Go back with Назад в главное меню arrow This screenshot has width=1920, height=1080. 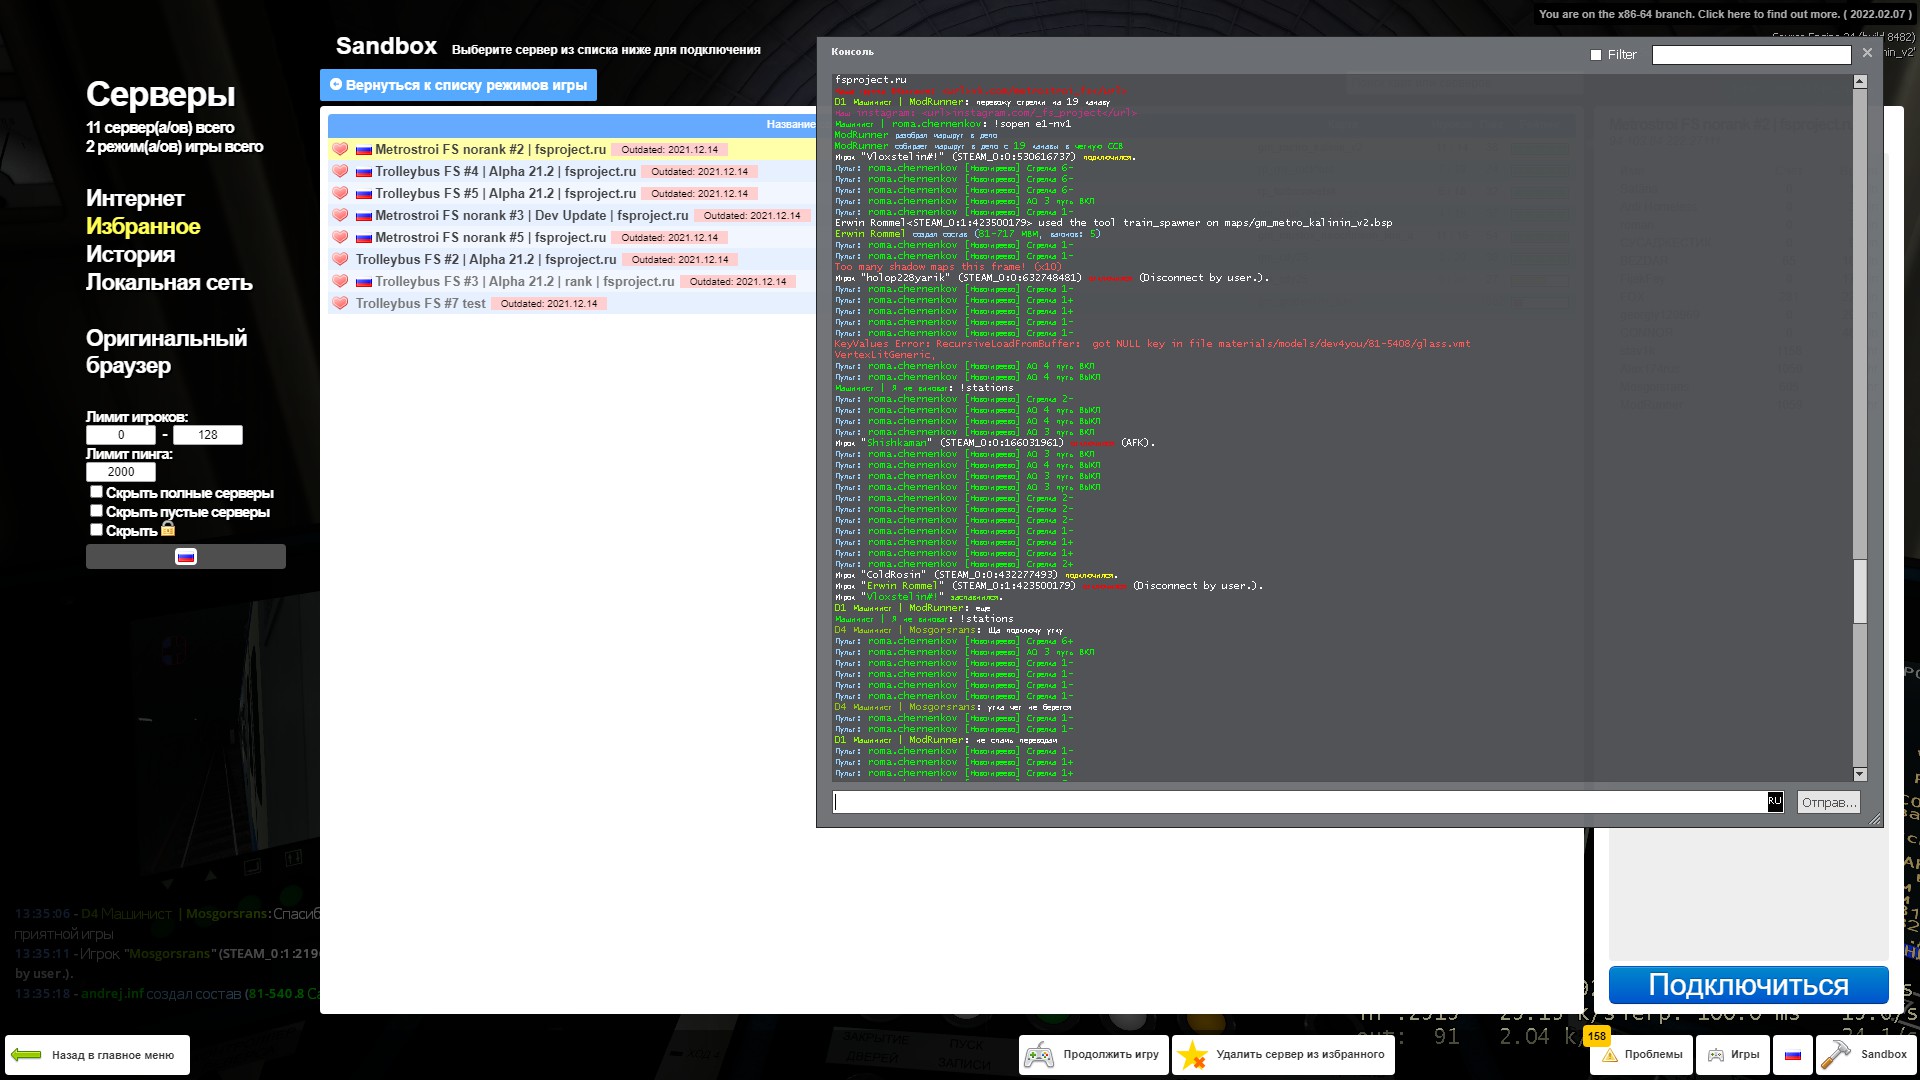click(x=97, y=1055)
